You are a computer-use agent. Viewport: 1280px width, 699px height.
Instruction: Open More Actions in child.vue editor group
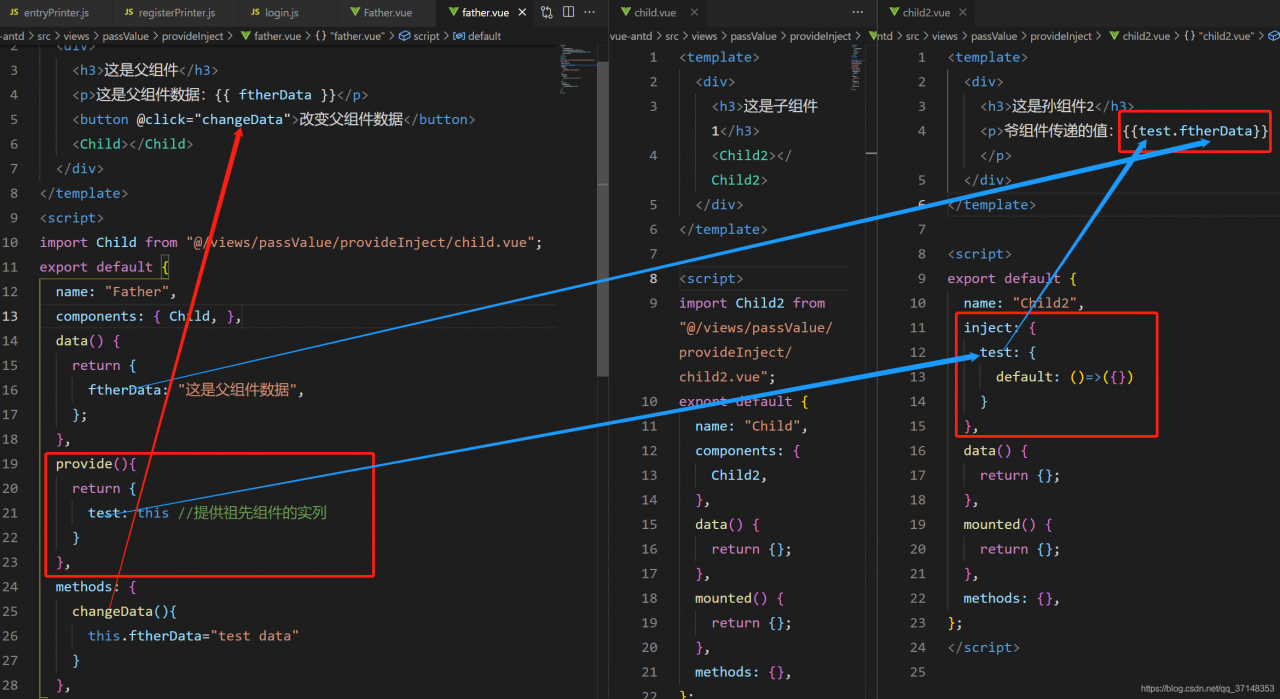(858, 12)
